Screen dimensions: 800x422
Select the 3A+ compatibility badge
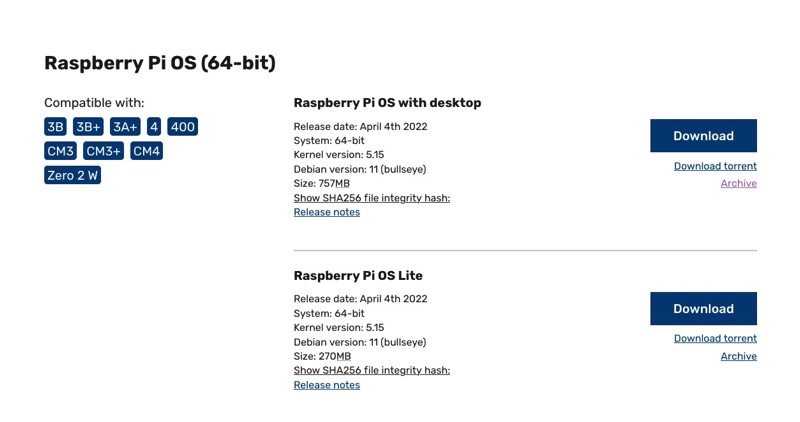point(125,127)
